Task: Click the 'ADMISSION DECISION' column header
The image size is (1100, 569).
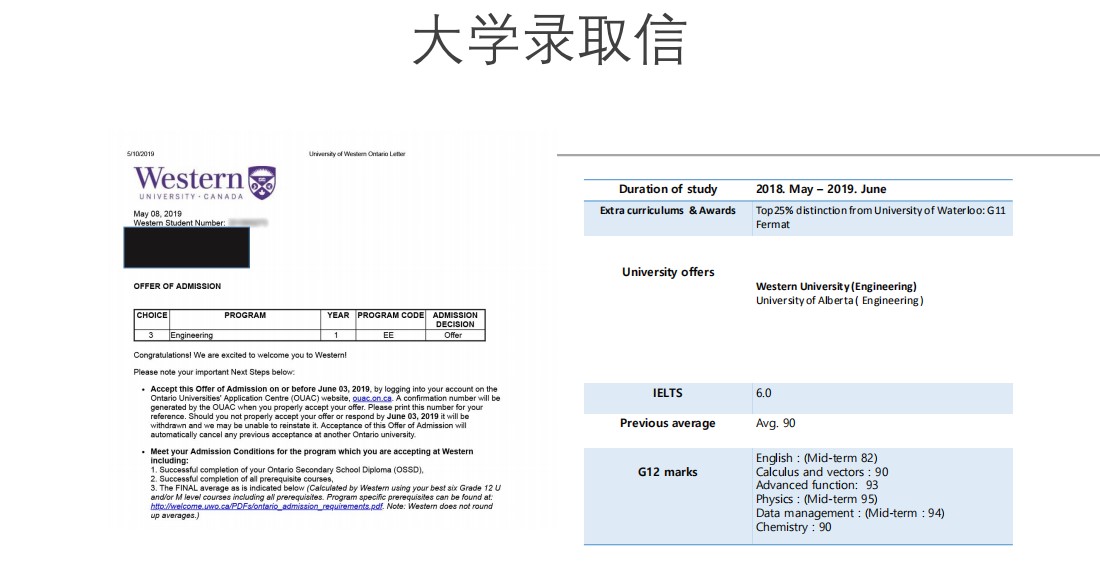Action: 455,320
